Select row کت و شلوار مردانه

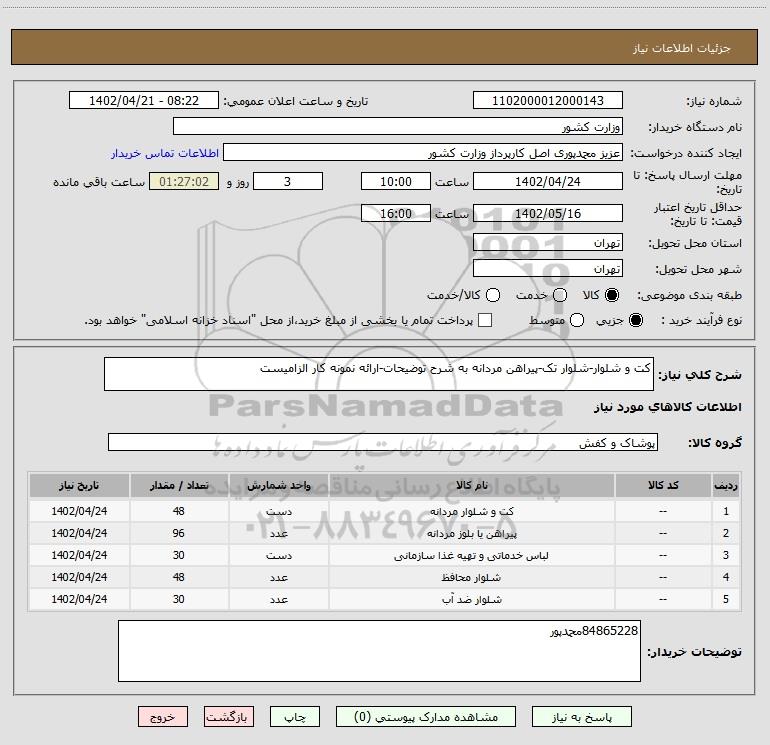(385, 511)
